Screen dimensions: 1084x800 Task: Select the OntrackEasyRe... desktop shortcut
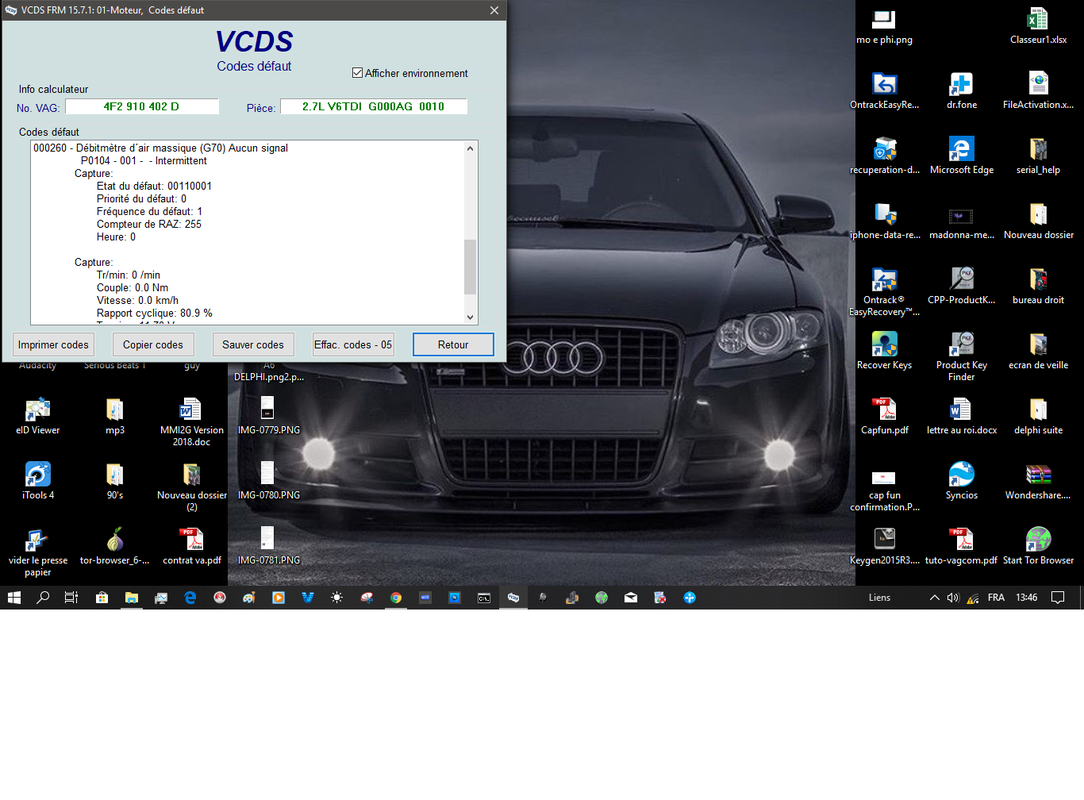coord(884,92)
